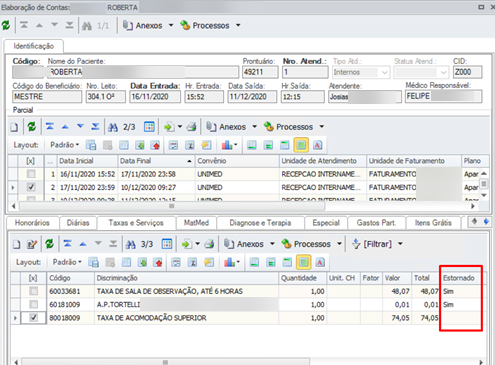The width and height of the screenshot is (495, 365).
Task: Refresh the Elaboração de Contas top toolbar
Action: 6,25
